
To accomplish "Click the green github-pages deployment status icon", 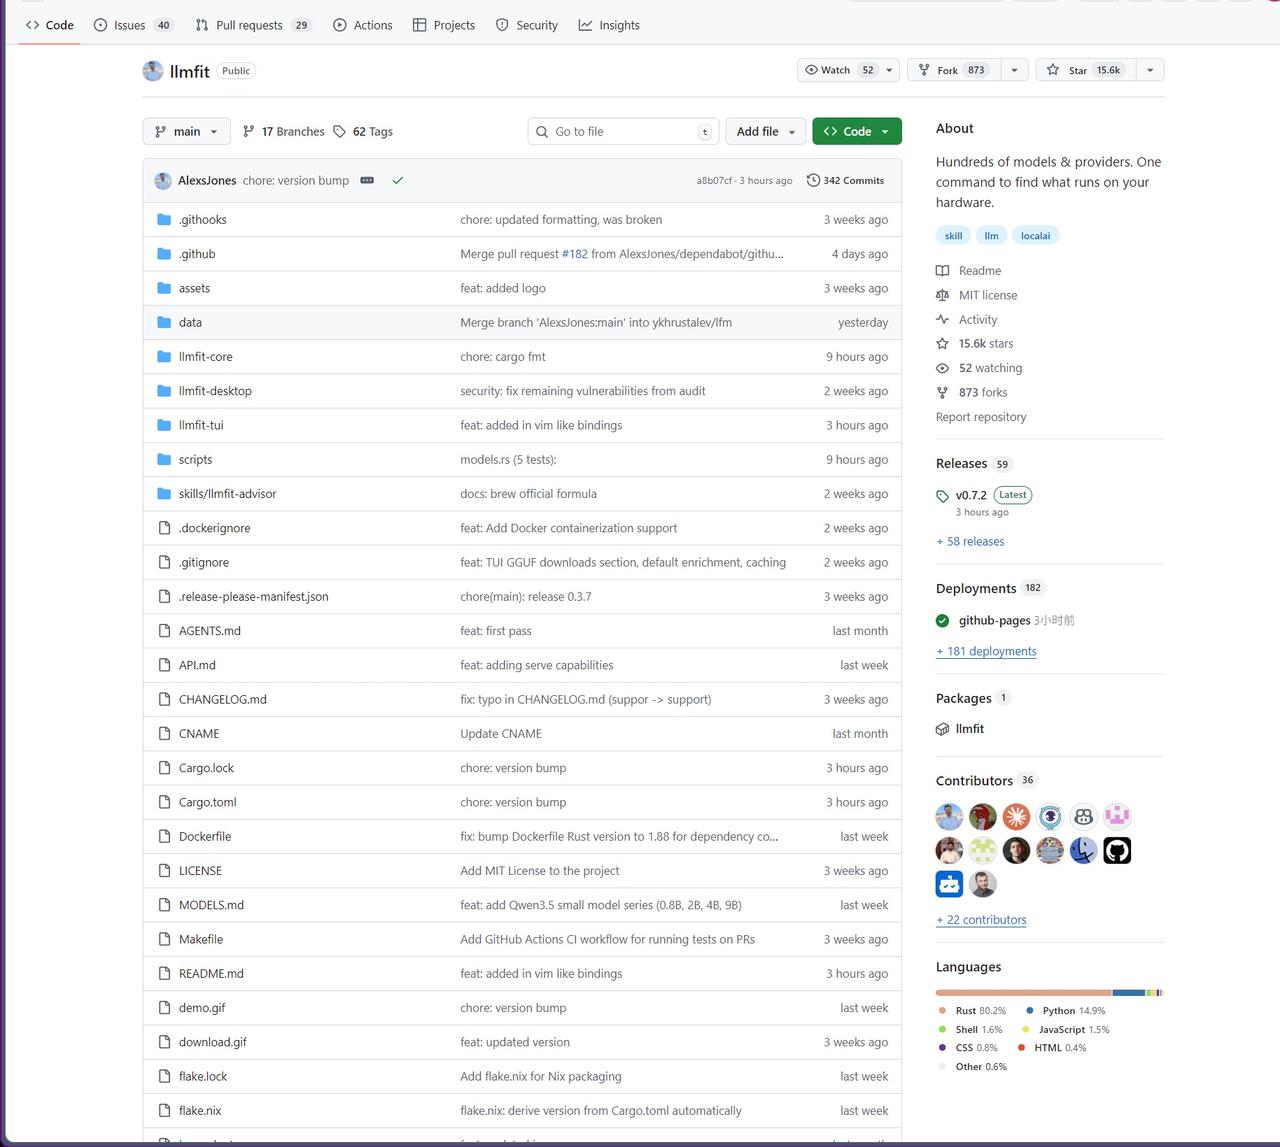I will tap(942, 621).
